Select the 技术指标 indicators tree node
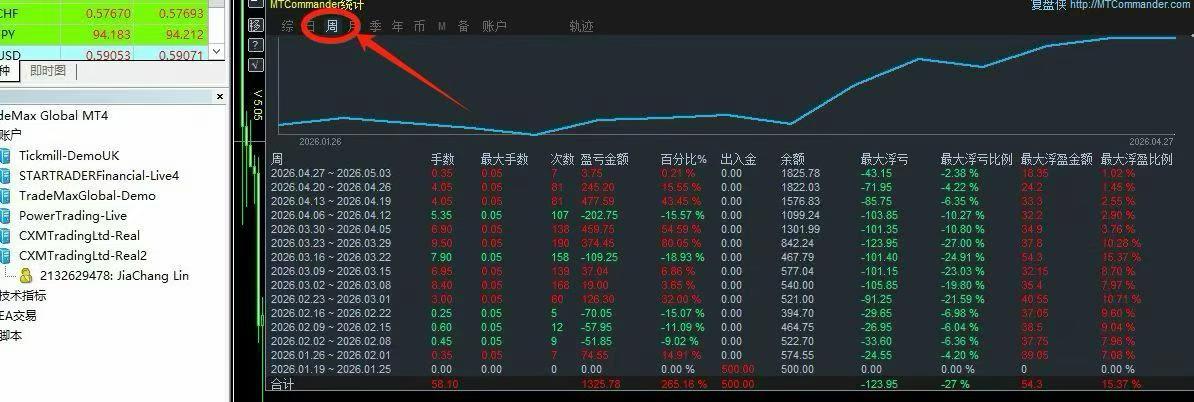This screenshot has width=1194, height=402. coord(23,295)
